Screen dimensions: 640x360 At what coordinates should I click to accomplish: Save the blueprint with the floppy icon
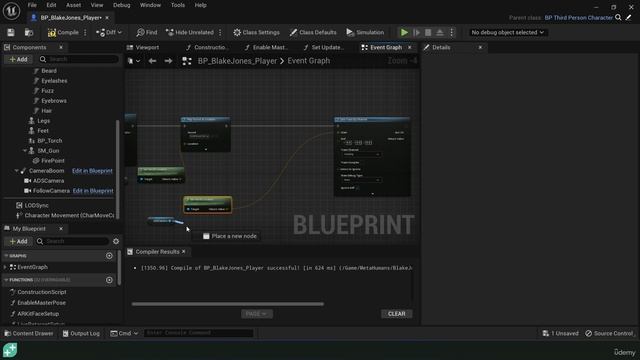[11, 32]
